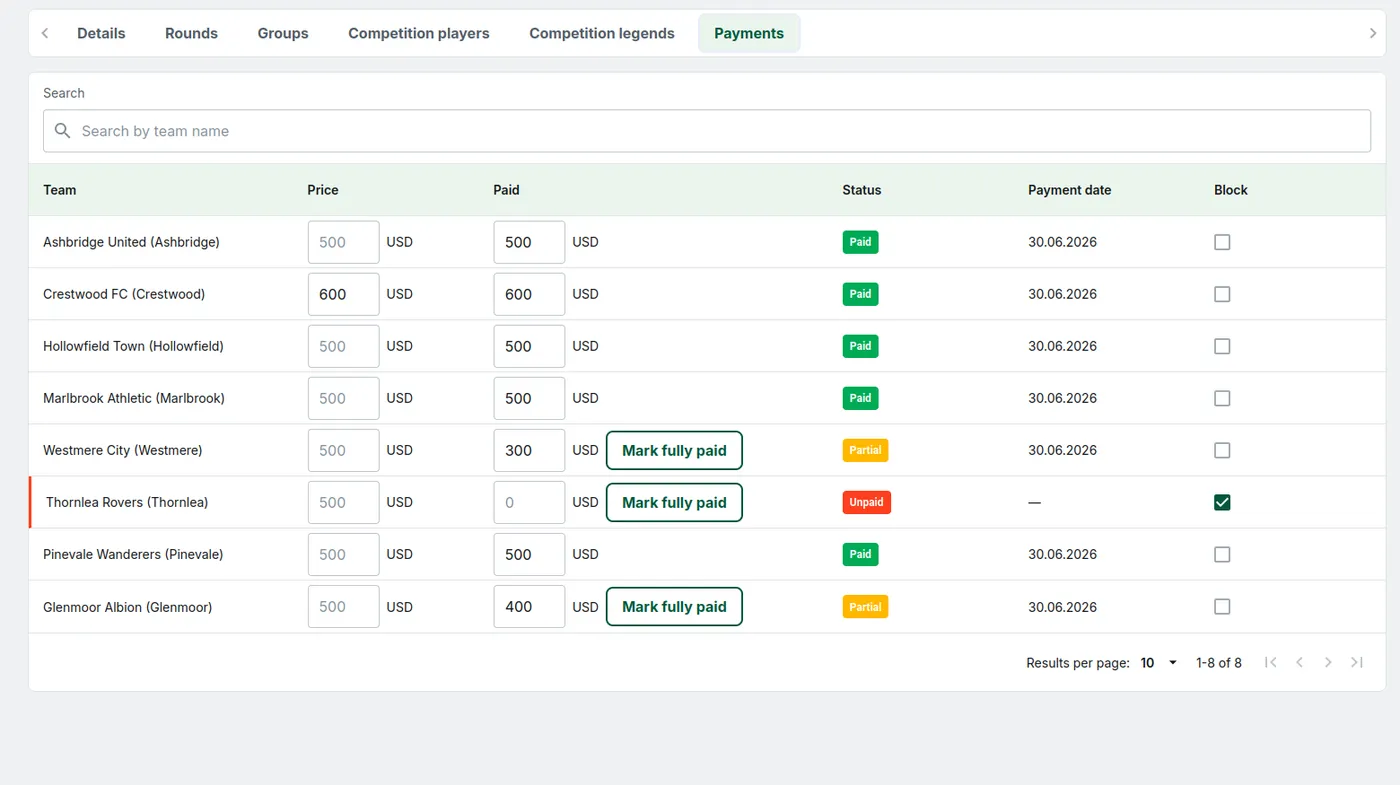1400x785 pixels.
Task: Mark Glenmoor Albion fully paid
Action: (674, 606)
